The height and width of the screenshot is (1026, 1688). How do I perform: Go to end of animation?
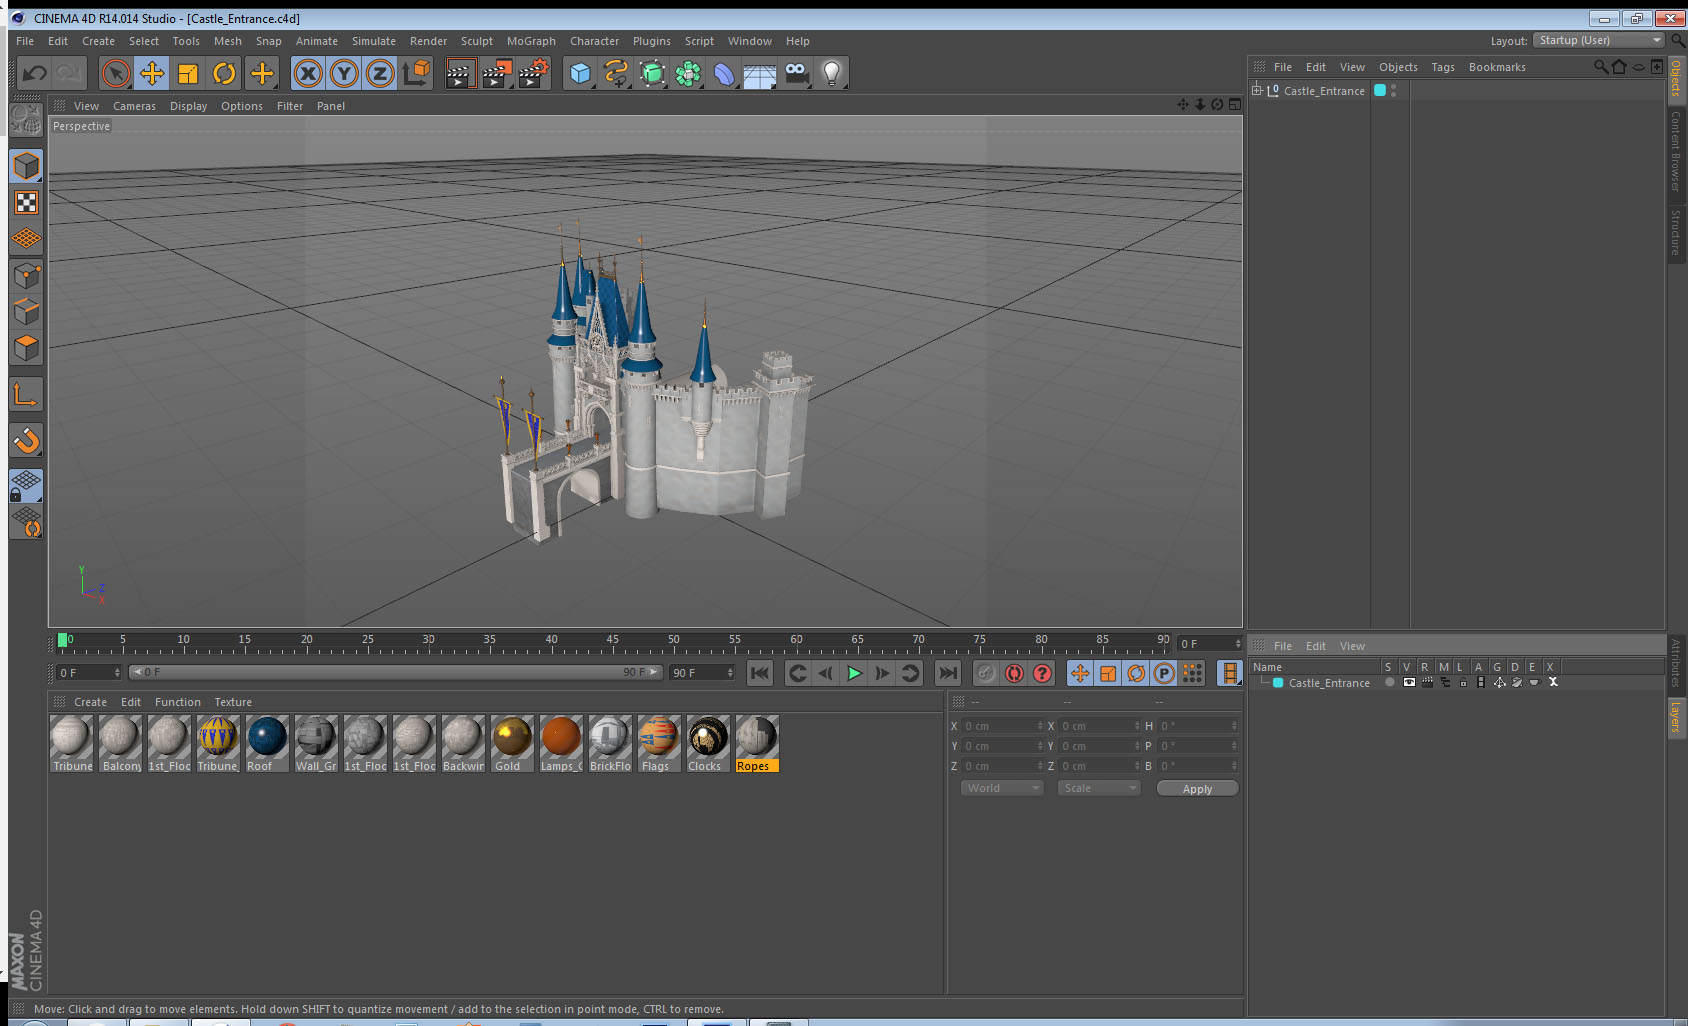[948, 673]
